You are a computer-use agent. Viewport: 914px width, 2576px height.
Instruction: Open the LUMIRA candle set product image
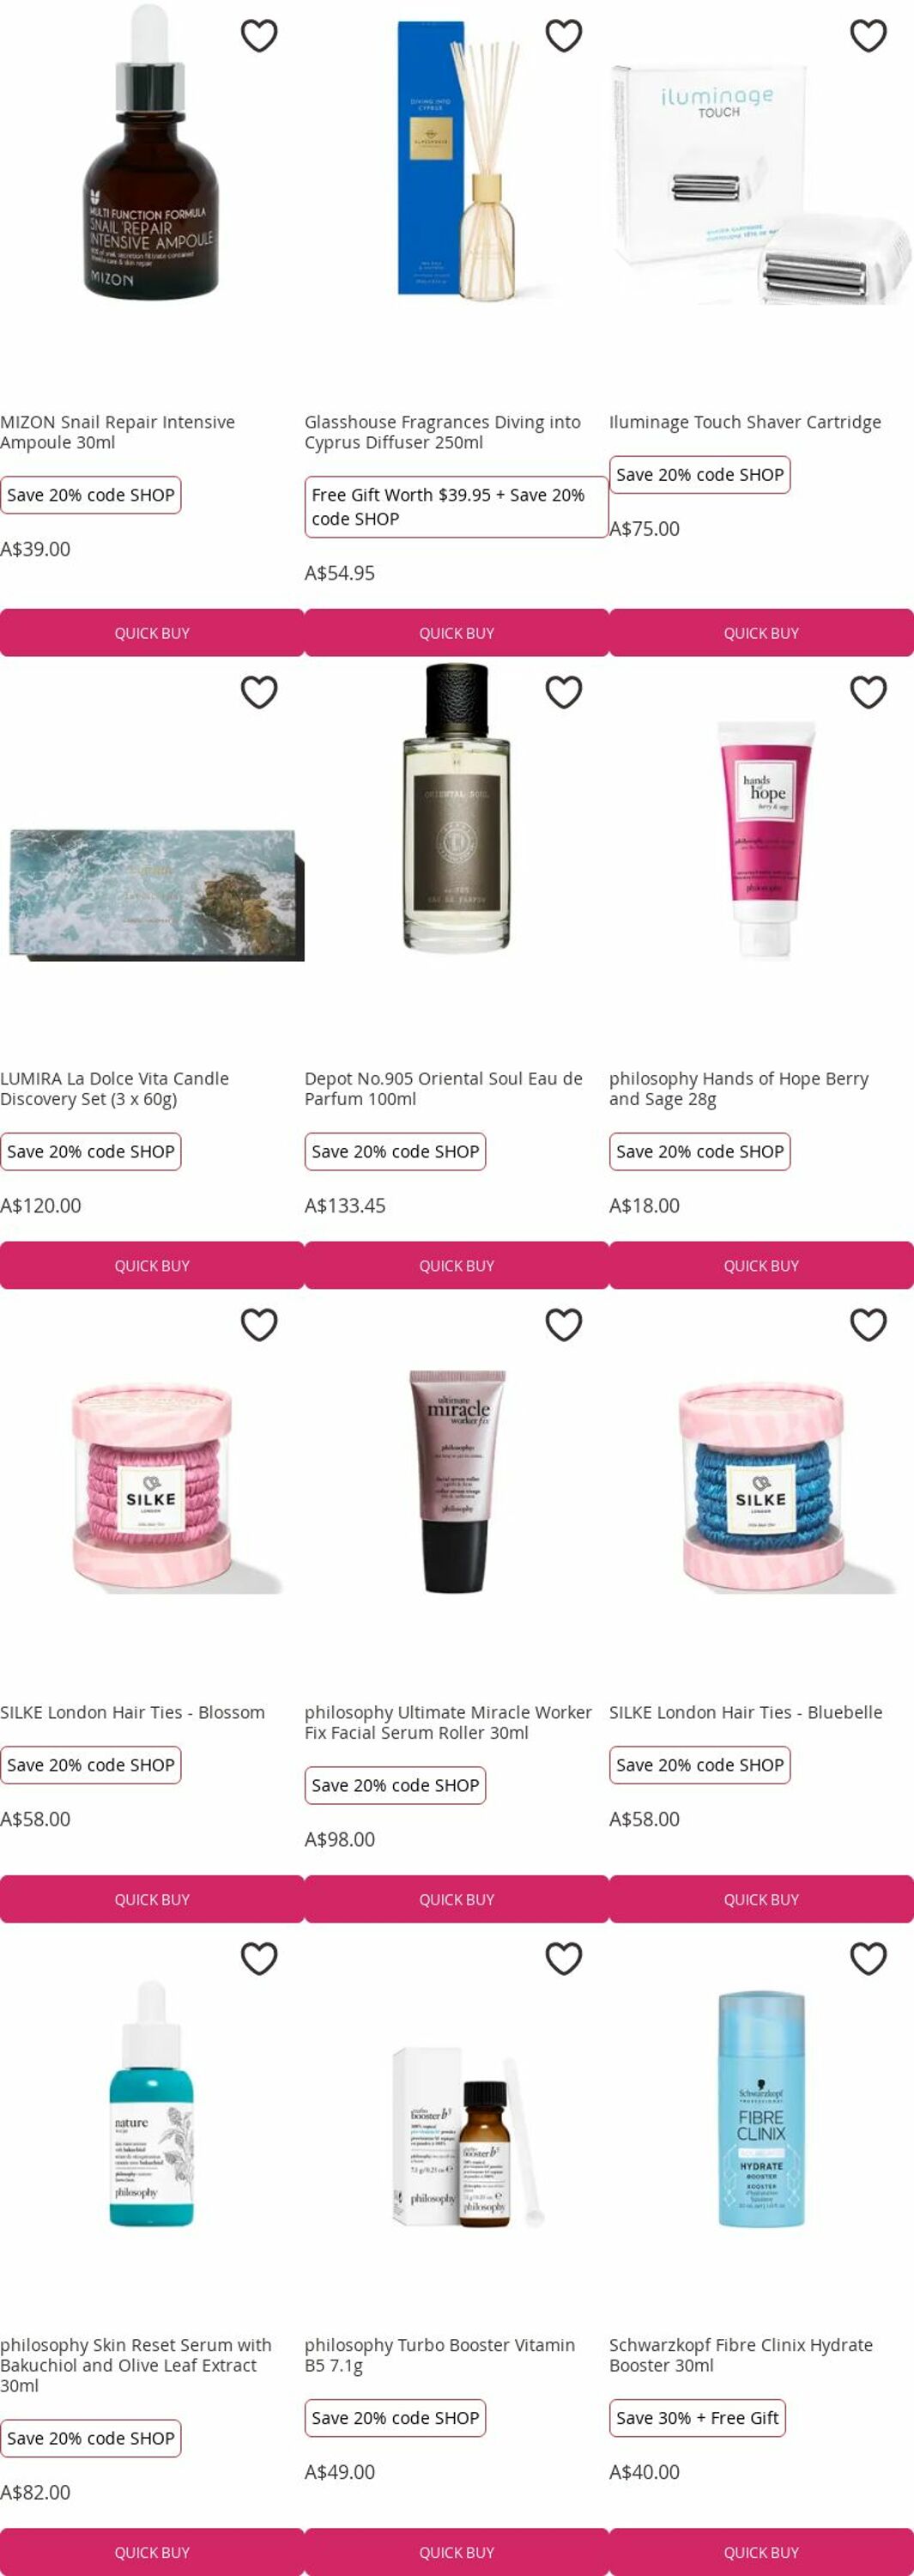click(x=152, y=893)
